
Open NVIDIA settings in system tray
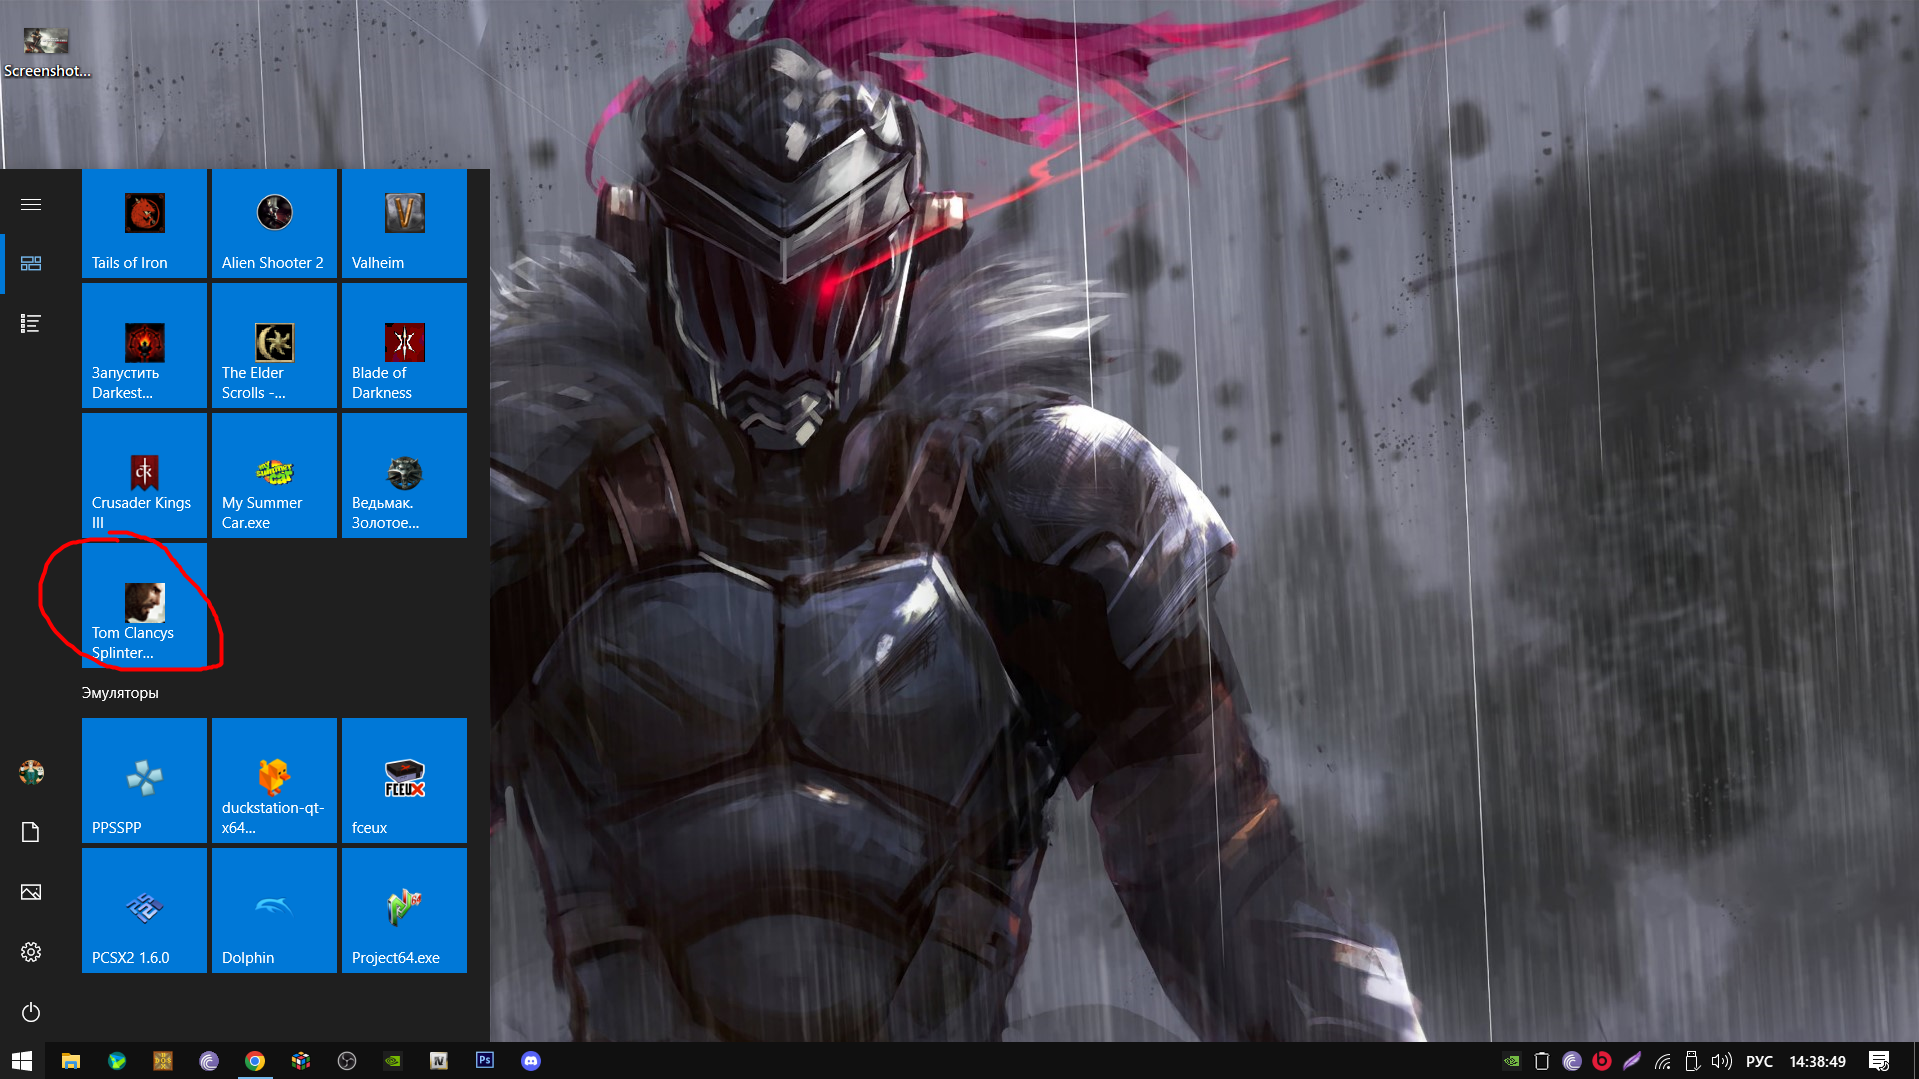(1512, 1061)
